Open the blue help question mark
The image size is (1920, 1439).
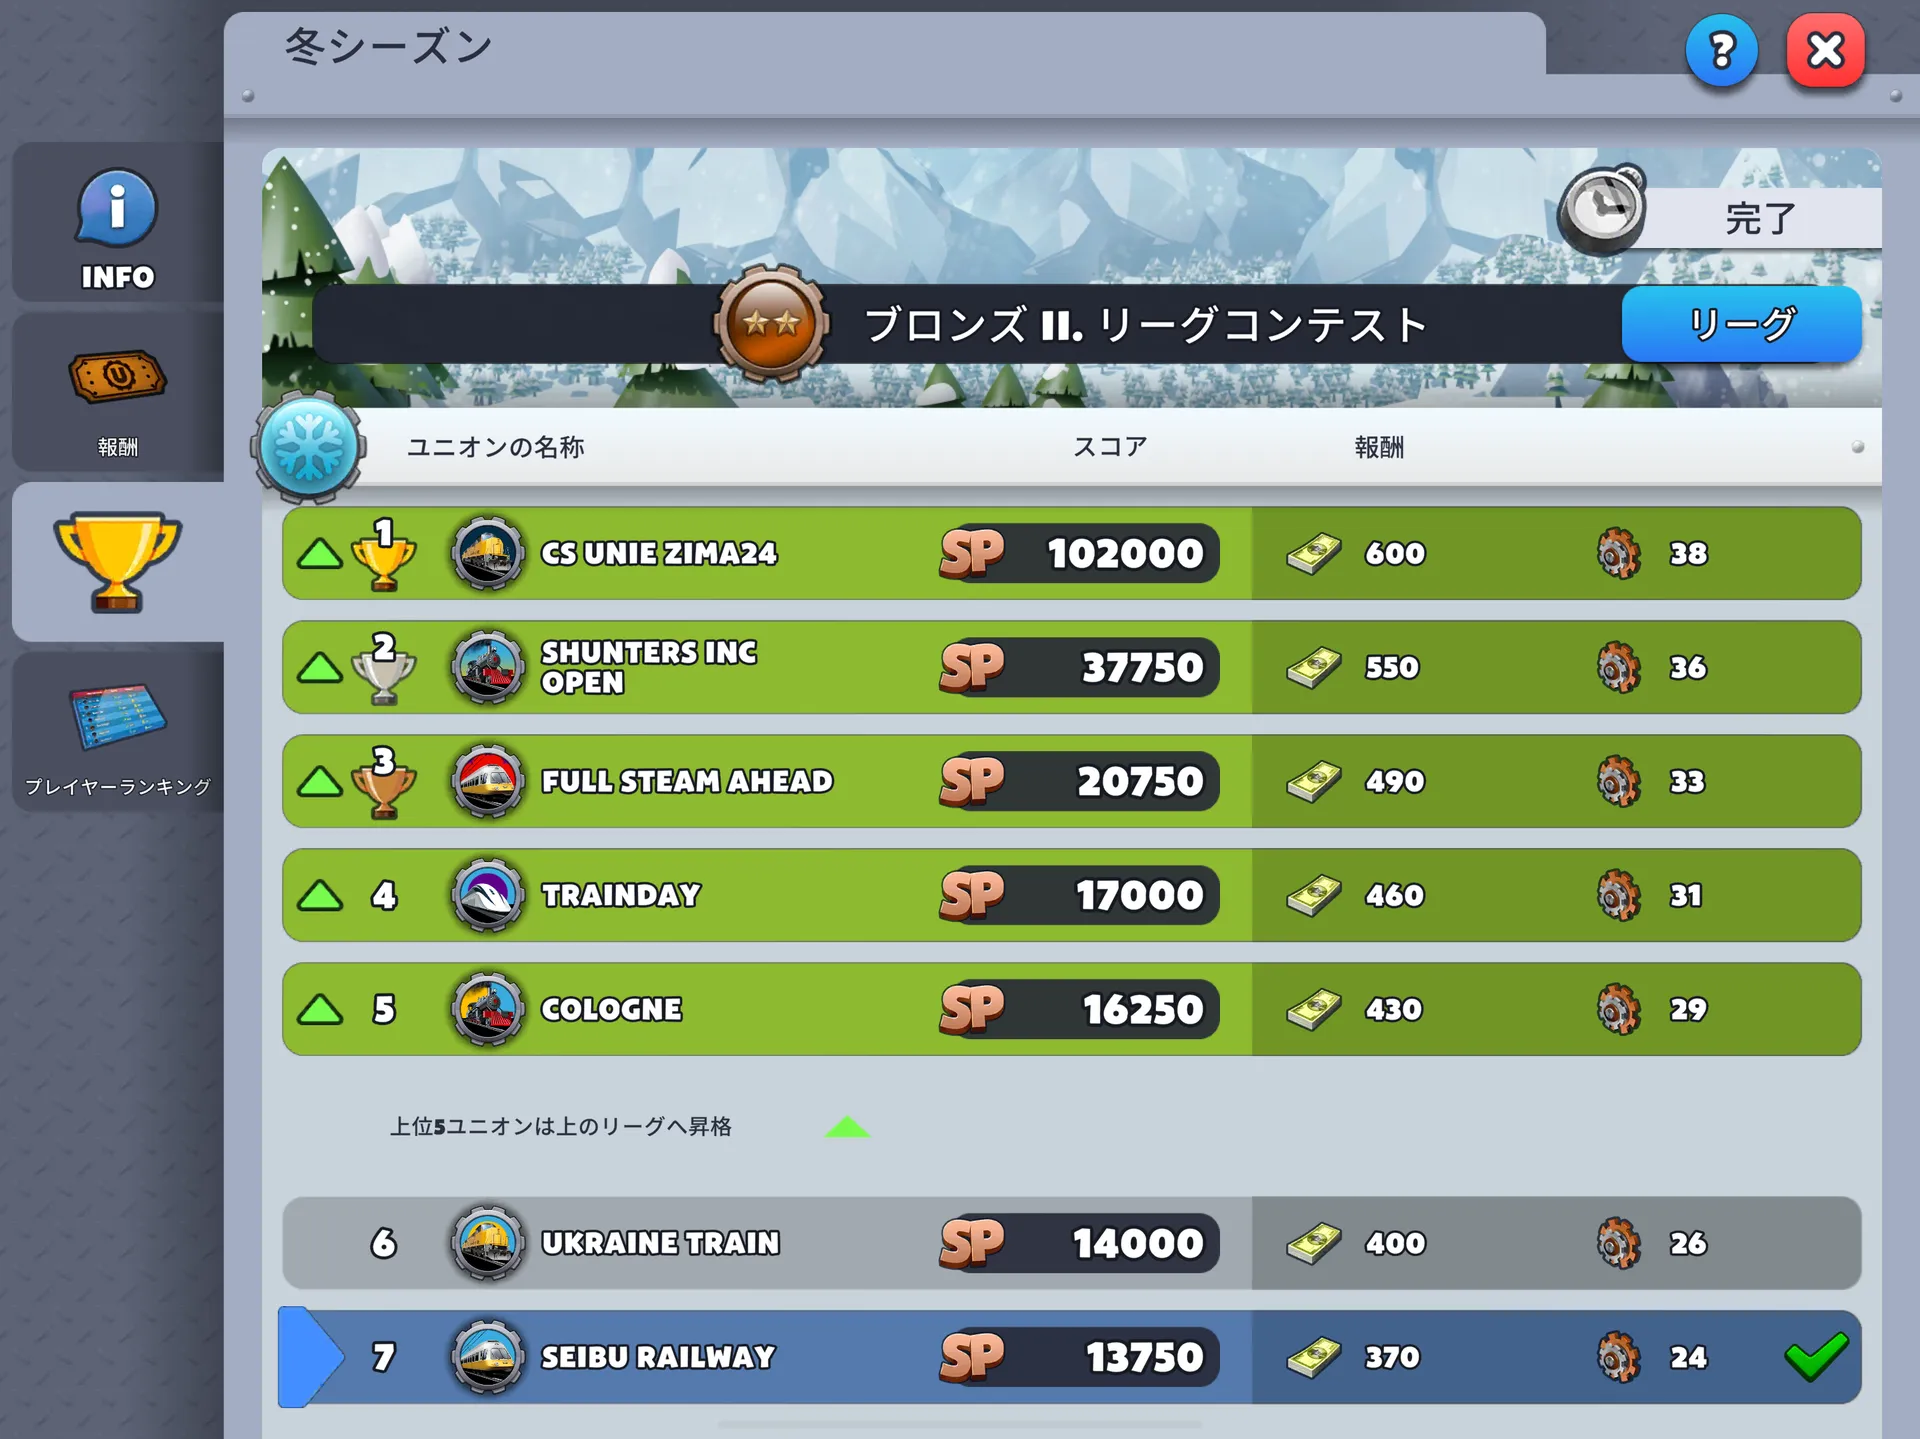[1721, 50]
